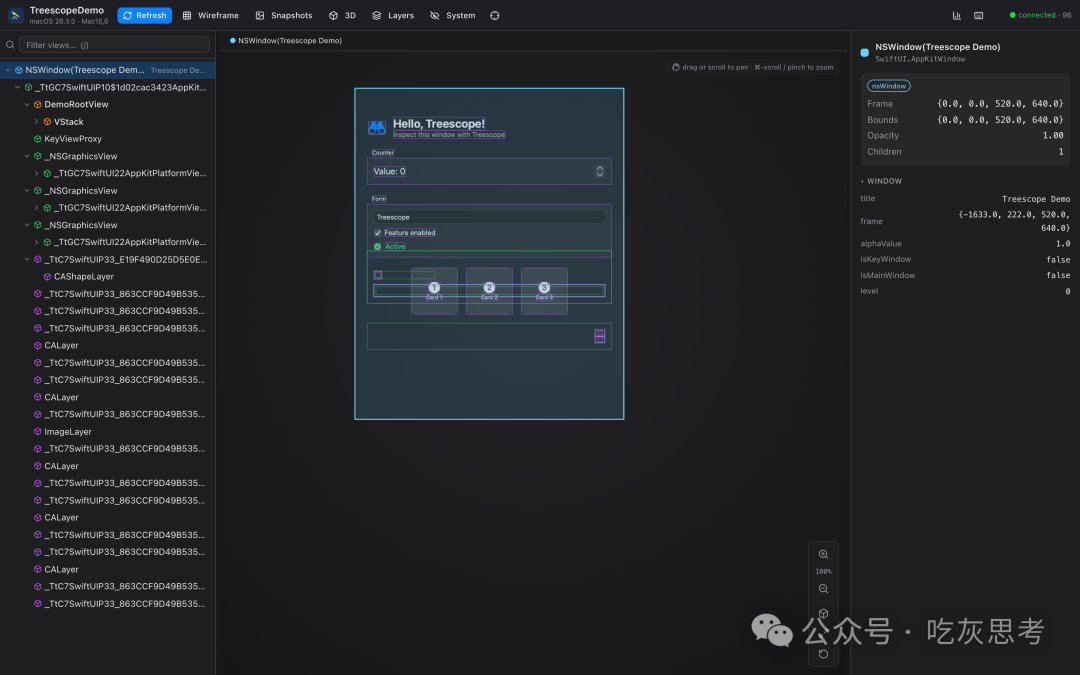1080x675 pixels.
Task: Expand the VStack node
Action: 37,122
